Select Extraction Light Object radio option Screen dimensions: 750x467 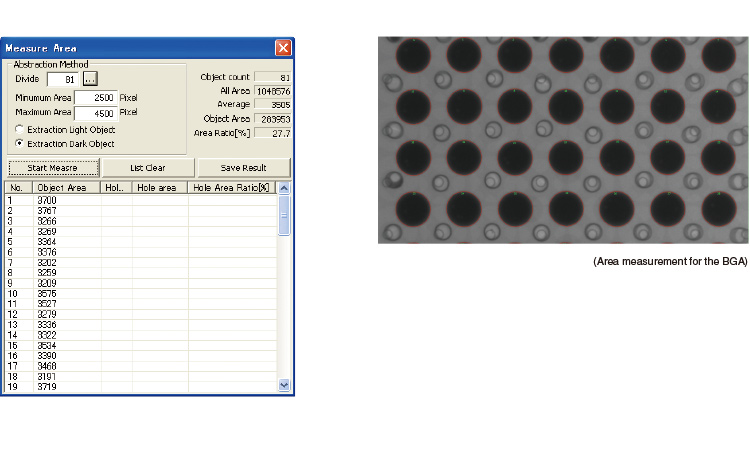(21, 130)
